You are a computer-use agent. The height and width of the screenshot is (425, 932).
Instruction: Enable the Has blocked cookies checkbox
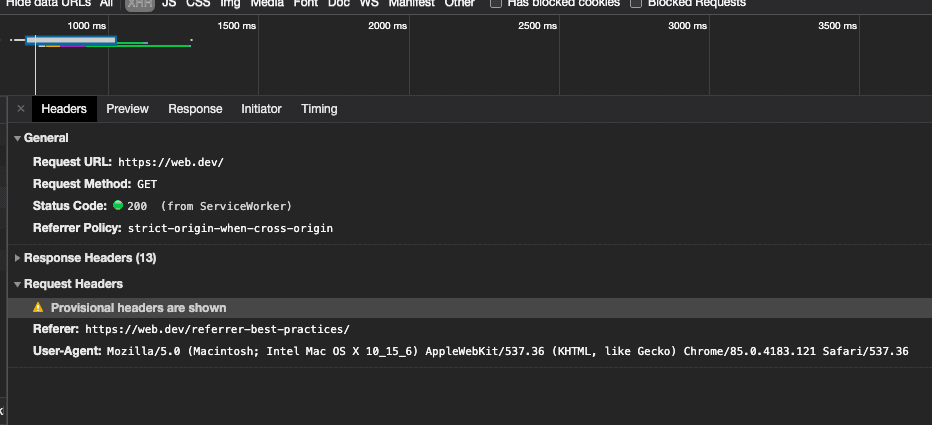(496, 4)
